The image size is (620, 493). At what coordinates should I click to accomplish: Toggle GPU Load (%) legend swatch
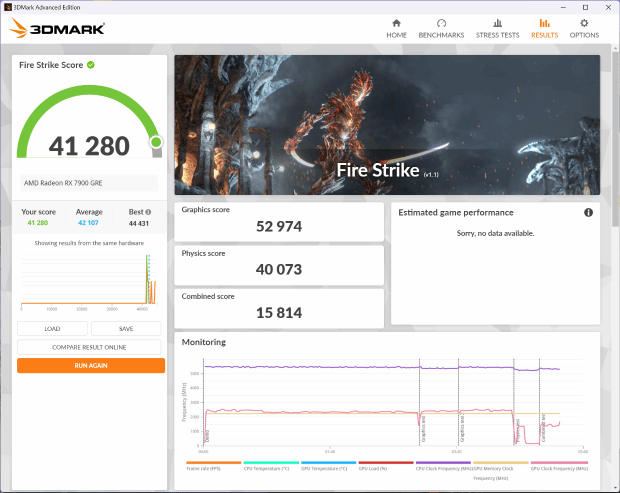pos(386,463)
